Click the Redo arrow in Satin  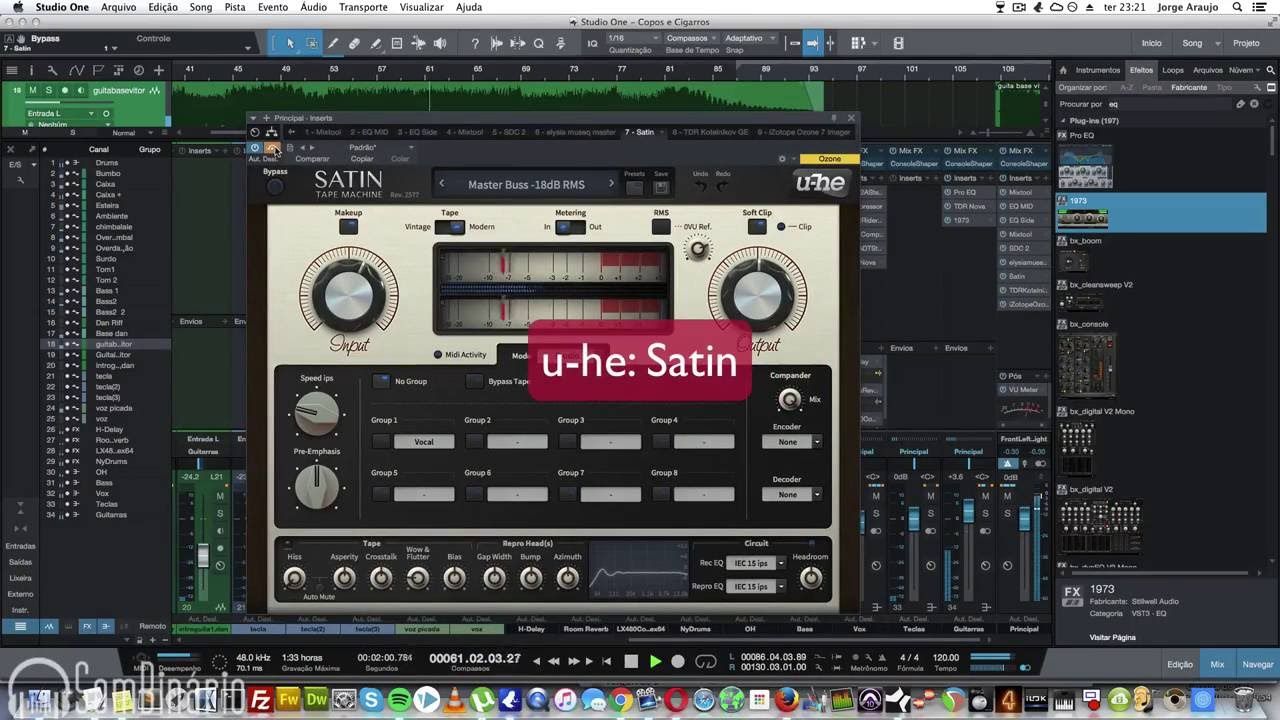pos(723,186)
